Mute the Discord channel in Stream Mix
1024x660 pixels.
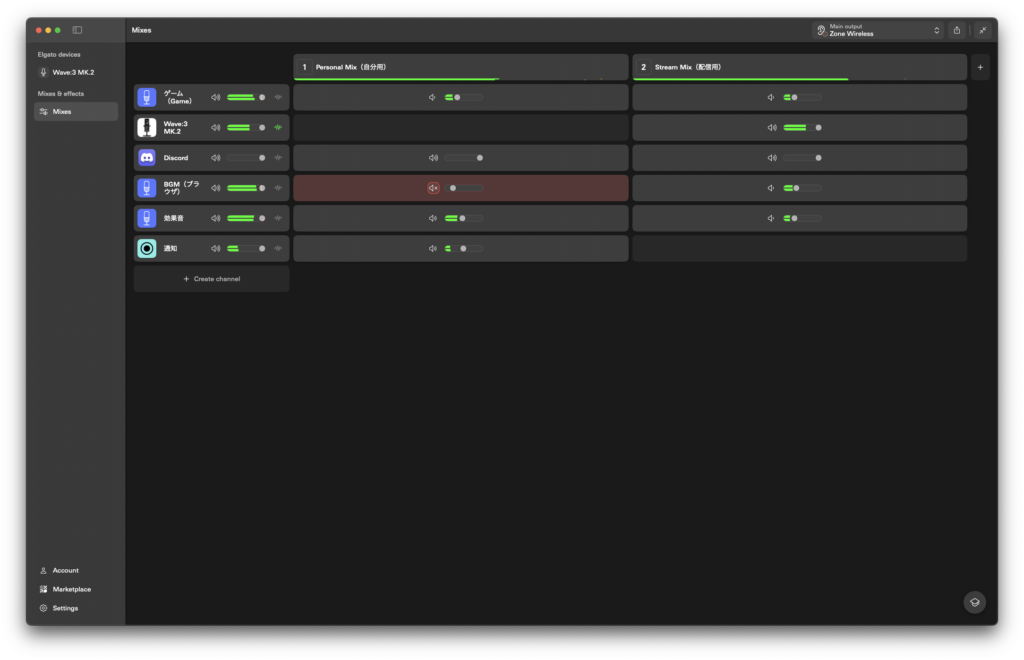pos(772,158)
